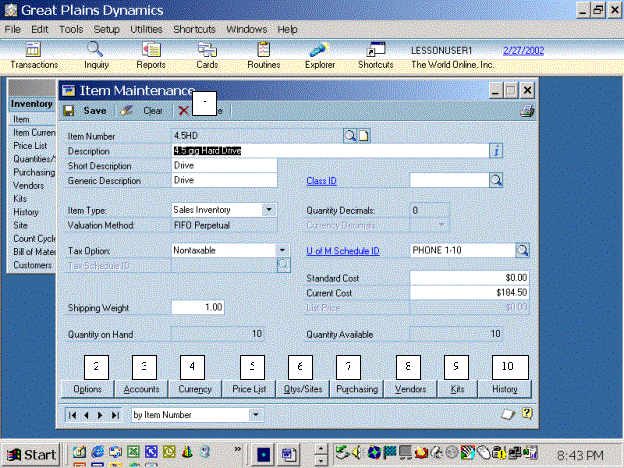
Task: Expand the Tax Option dropdown
Action: [283, 249]
